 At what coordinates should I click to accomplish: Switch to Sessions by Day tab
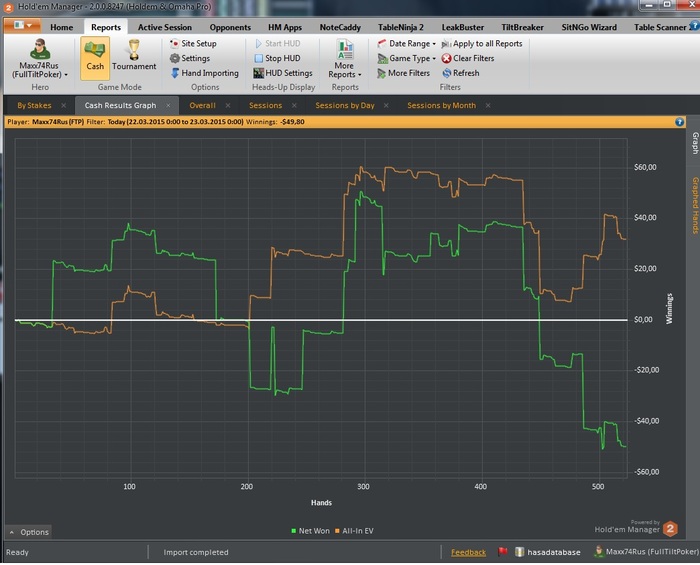(x=345, y=105)
